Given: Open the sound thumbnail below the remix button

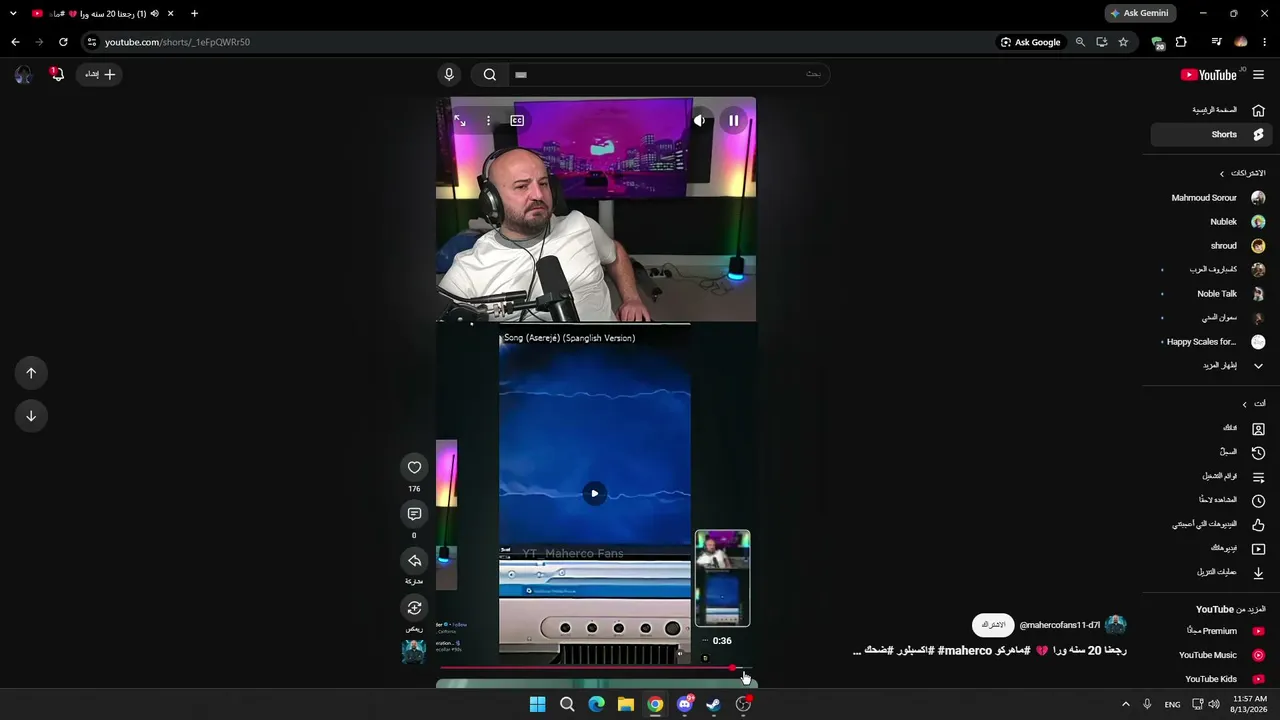Looking at the screenshot, I should (414, 651).
